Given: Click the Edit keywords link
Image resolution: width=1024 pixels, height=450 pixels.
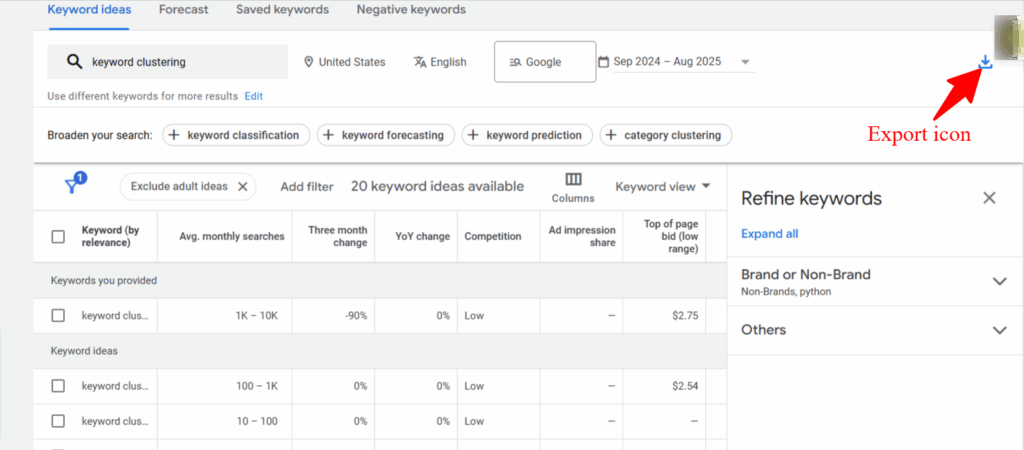Looking at the screenshot, I should (254, 96).
